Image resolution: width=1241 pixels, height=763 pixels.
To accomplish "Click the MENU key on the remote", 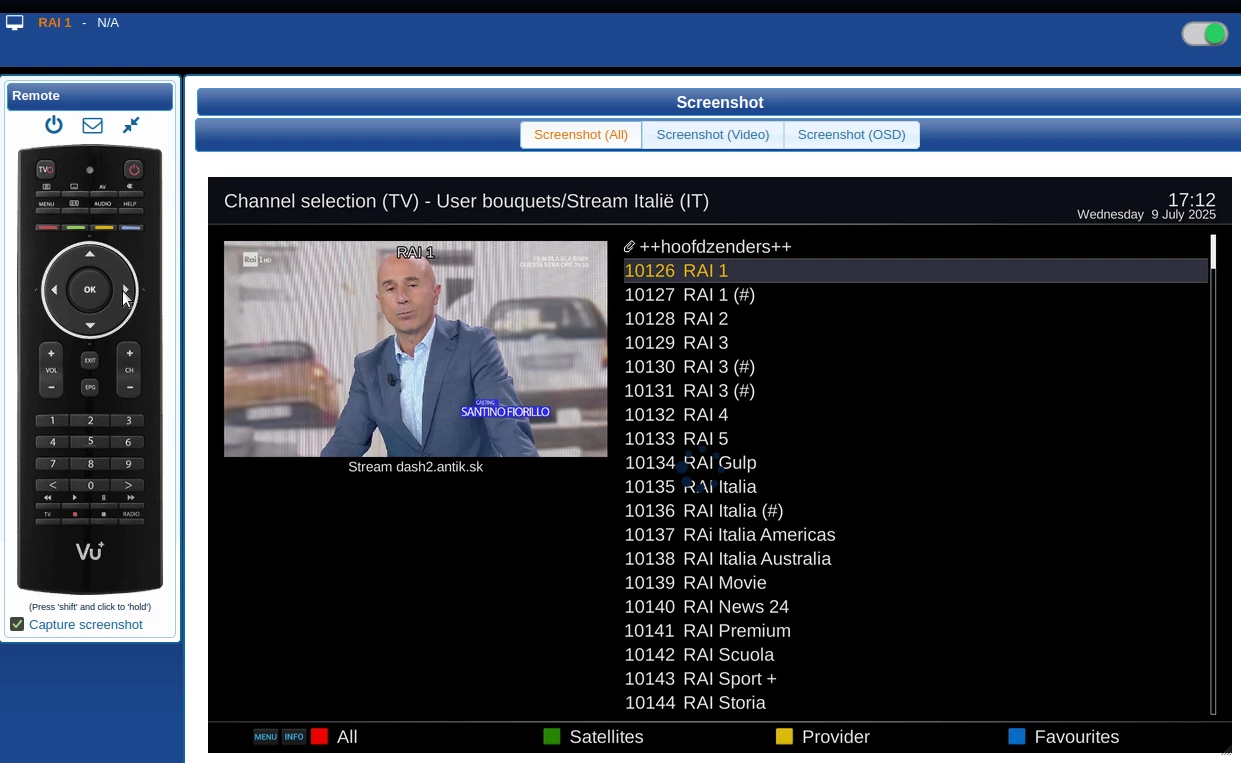I will point(47,207).
